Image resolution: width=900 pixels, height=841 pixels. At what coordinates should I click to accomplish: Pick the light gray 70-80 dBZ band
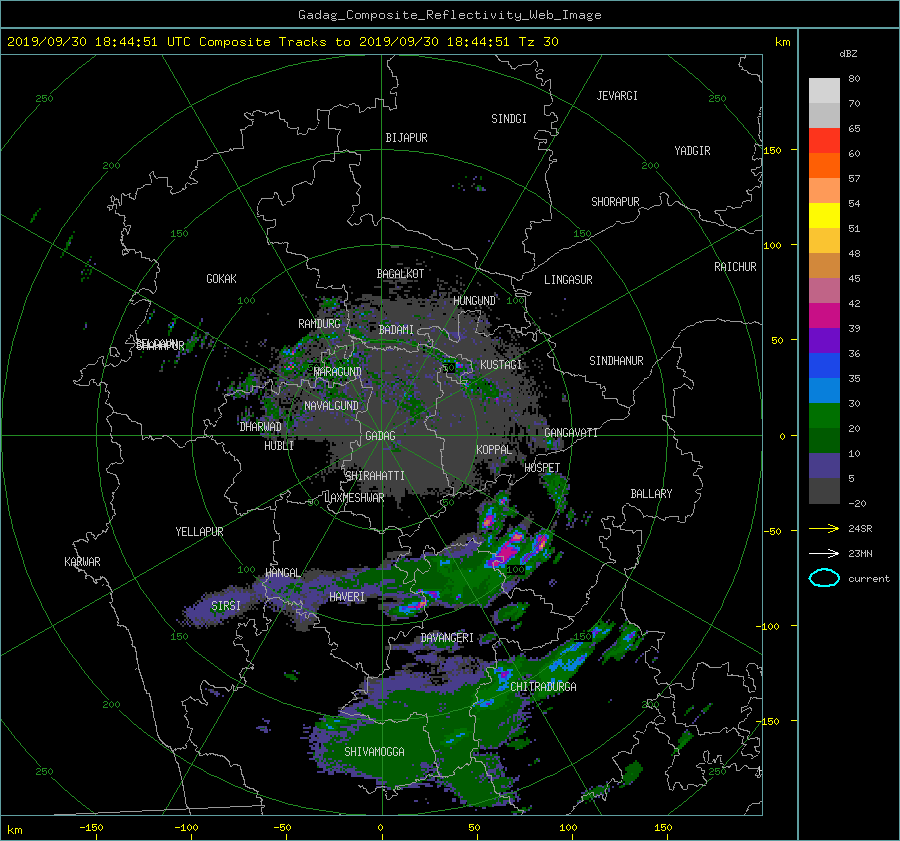[824, 90]
